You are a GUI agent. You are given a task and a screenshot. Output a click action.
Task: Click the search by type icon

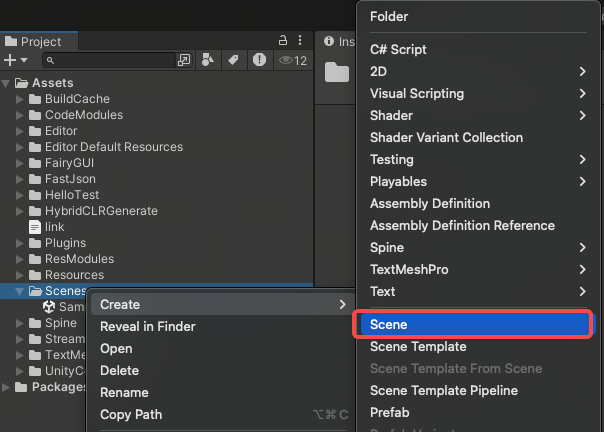[x=208, y=60]
